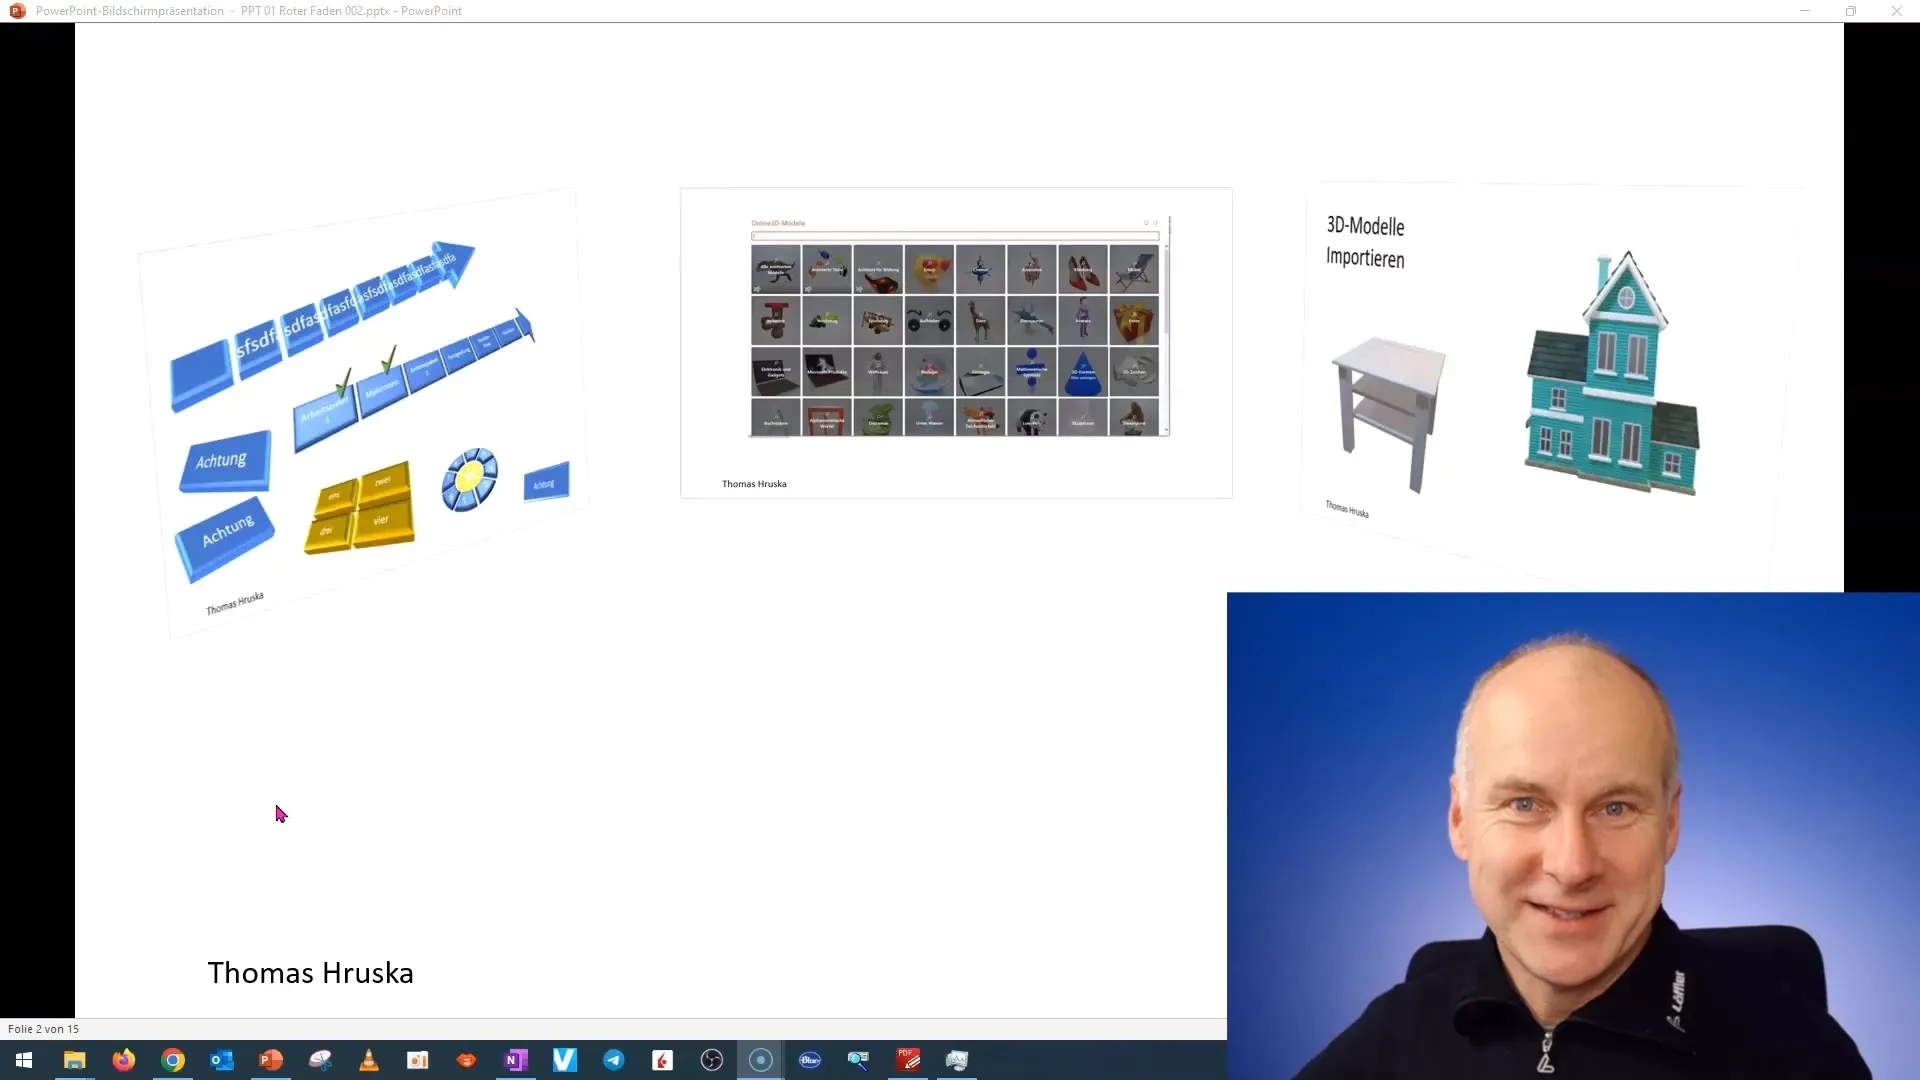This screenshot has height=1080, width=1920.
Task: Launch VLC media player cone icon
Action: 368,1060
